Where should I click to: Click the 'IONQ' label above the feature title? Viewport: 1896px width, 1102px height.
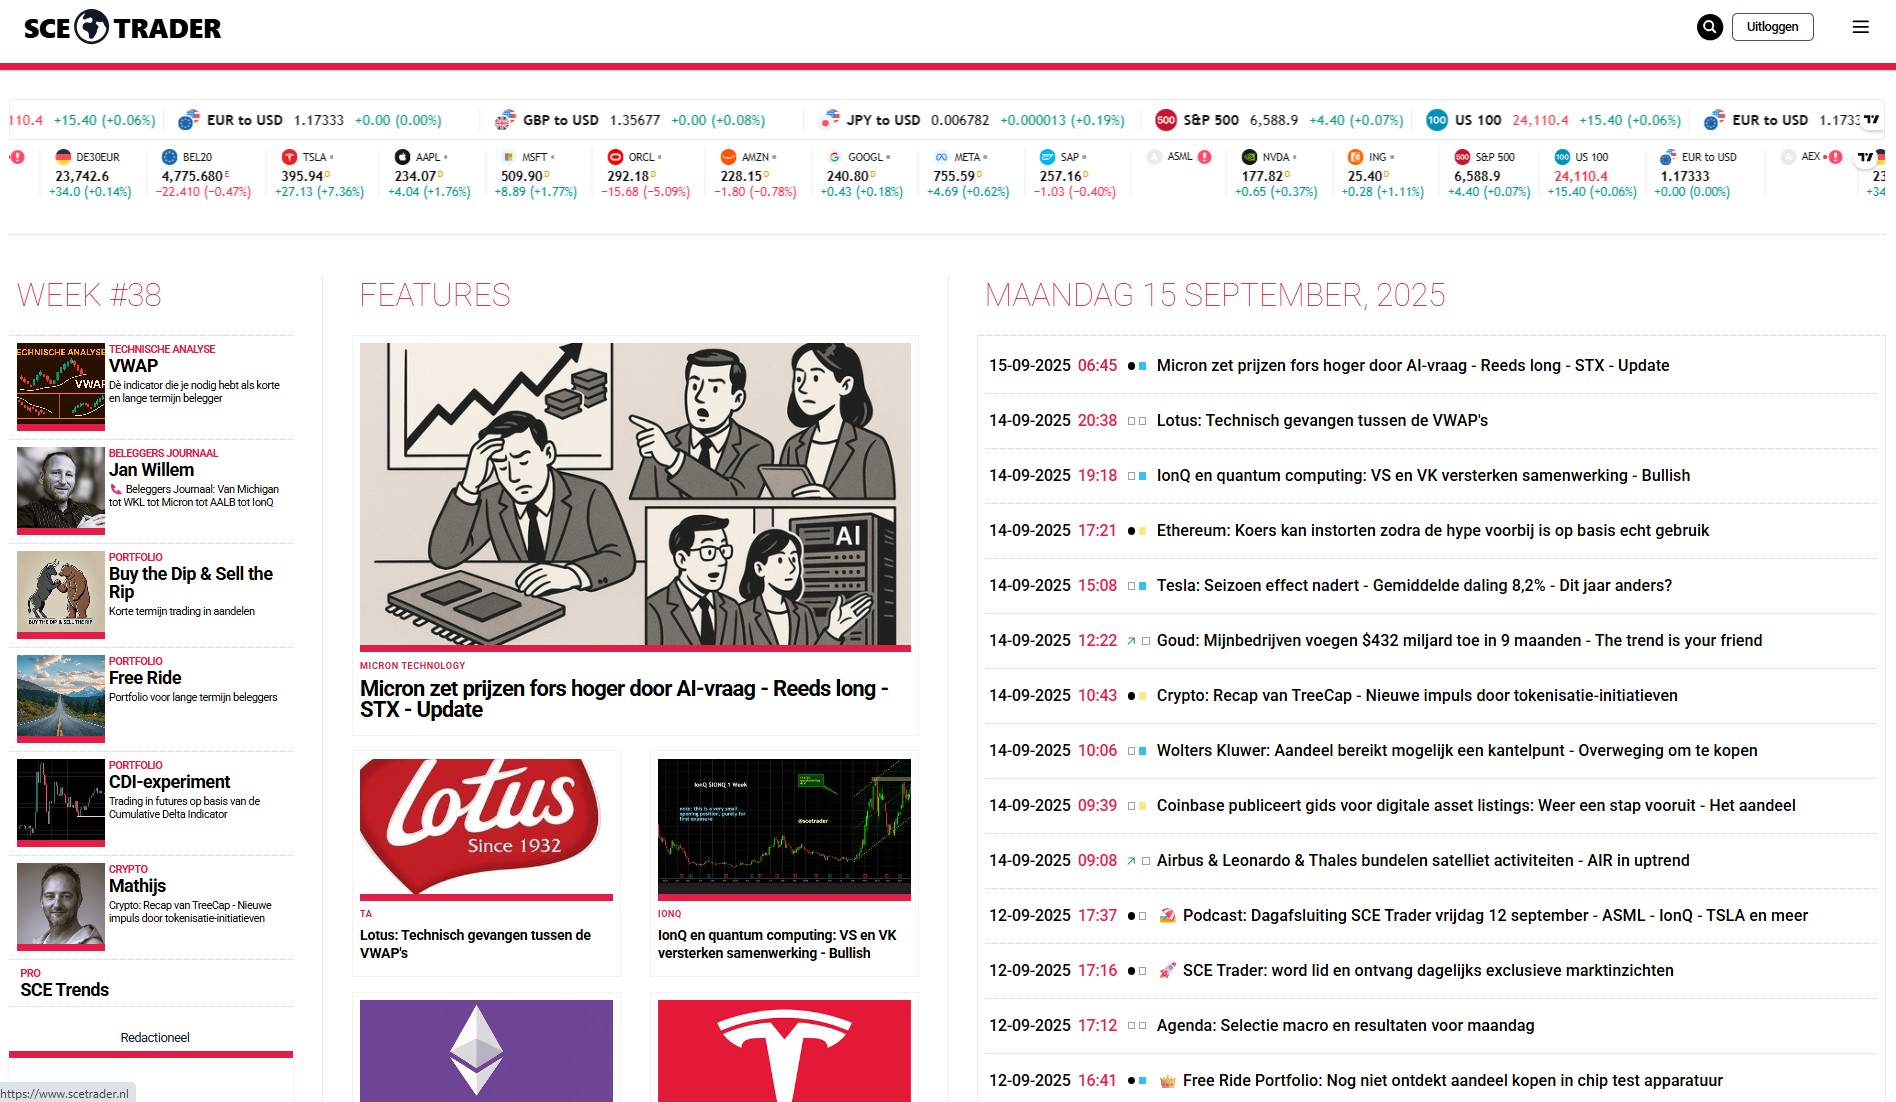pos(670,914)
